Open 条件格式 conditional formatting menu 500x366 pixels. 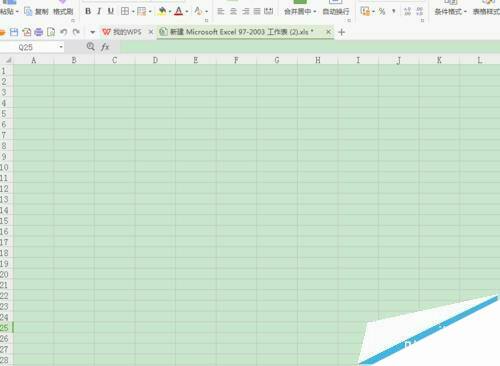(450, 11)
